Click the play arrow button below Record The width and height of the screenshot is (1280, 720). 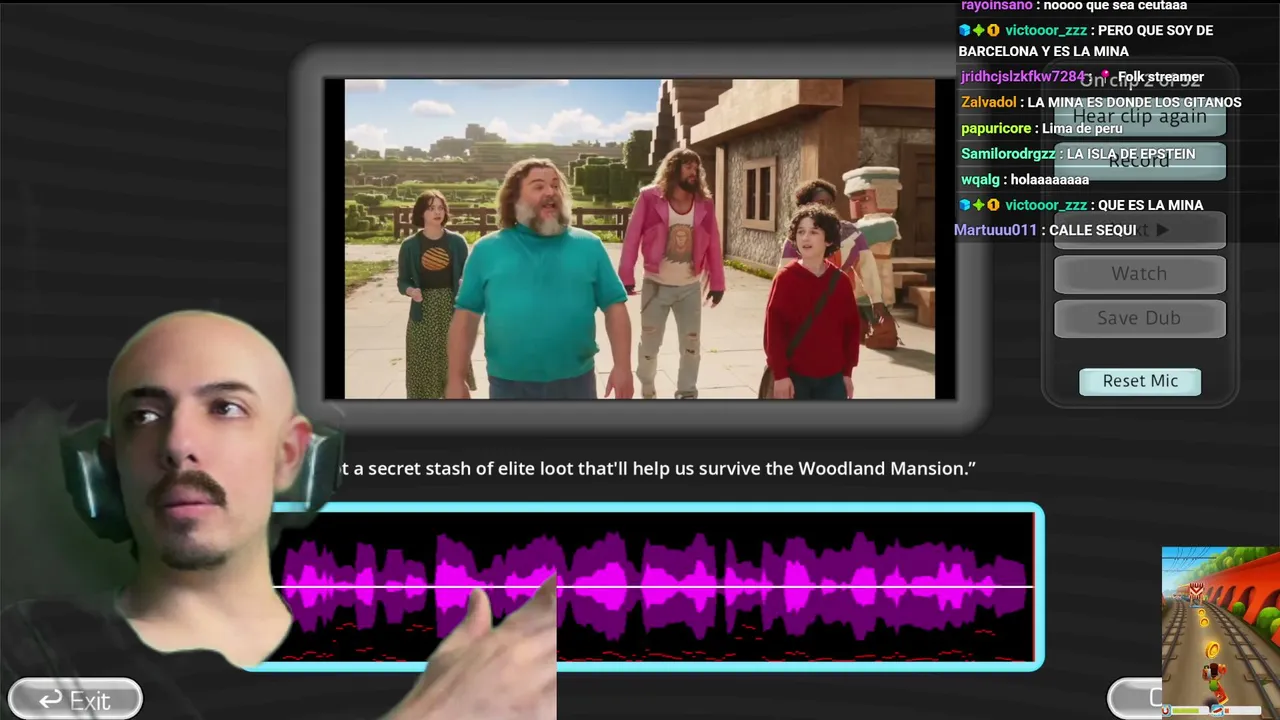click(x=1139, y=230)
